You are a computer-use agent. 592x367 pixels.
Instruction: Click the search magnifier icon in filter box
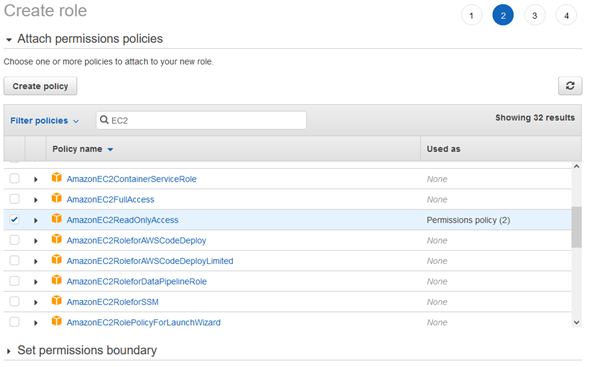click(104, 120)
